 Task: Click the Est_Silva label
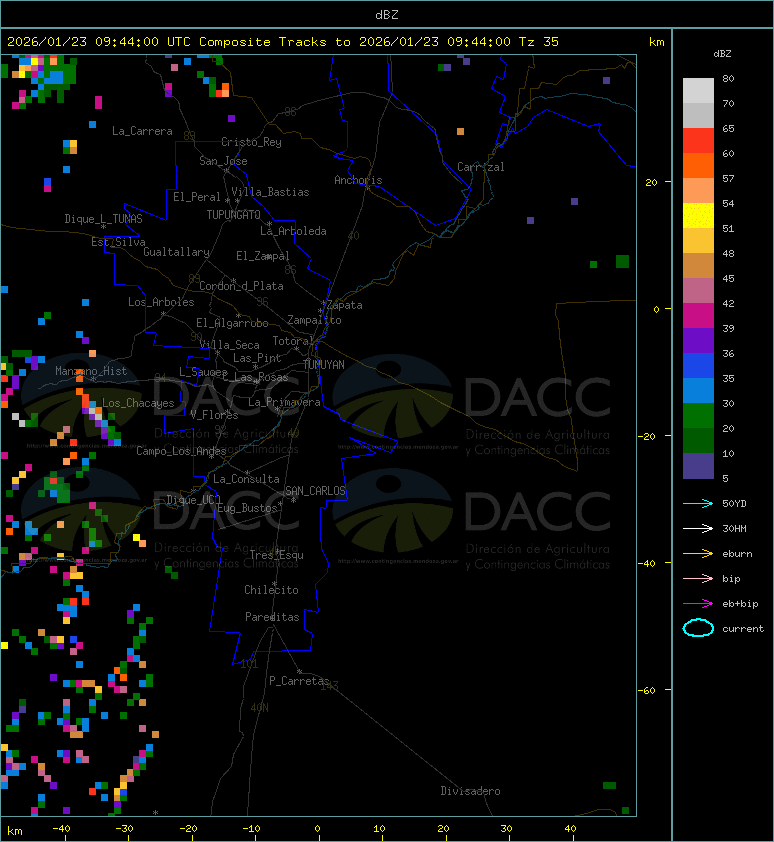pyautogui.click(x=118, y=242)
